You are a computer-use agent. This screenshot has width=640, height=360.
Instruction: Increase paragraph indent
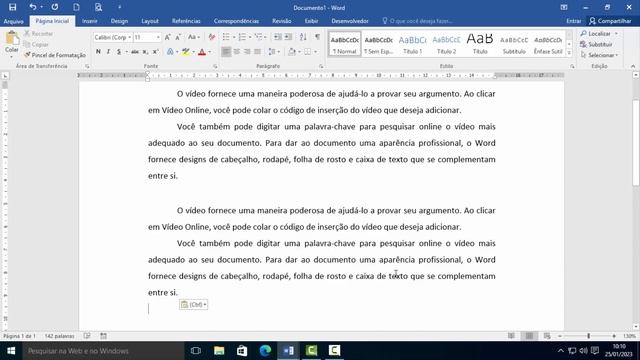pyautogui.click(x=288, y=37)
